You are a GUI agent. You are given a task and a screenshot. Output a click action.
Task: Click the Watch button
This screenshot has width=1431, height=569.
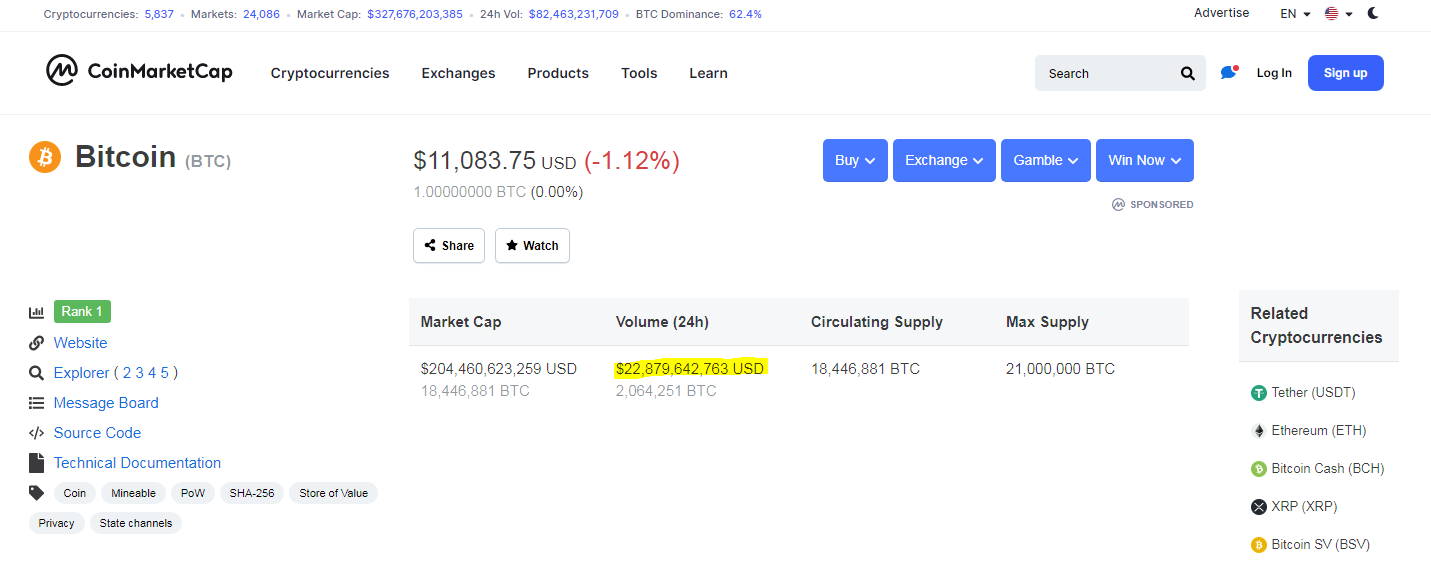coord(532,245)
